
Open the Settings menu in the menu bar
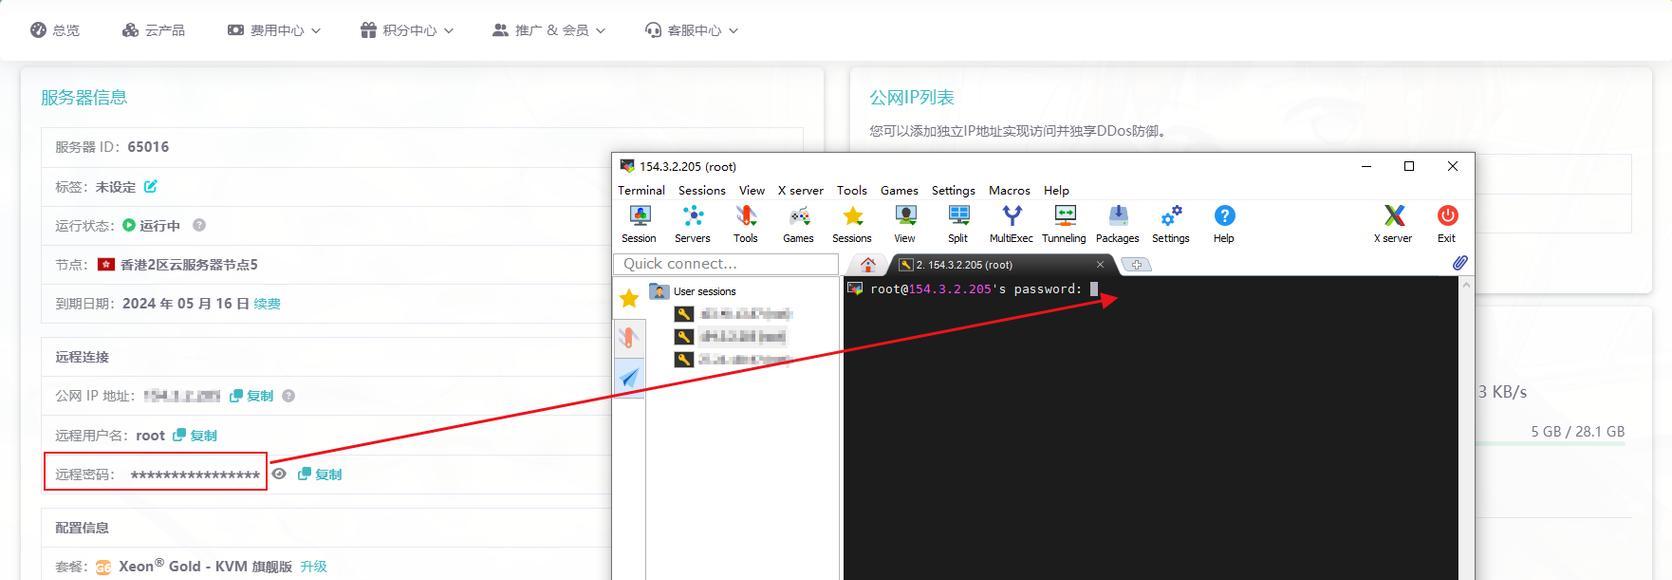953,190
